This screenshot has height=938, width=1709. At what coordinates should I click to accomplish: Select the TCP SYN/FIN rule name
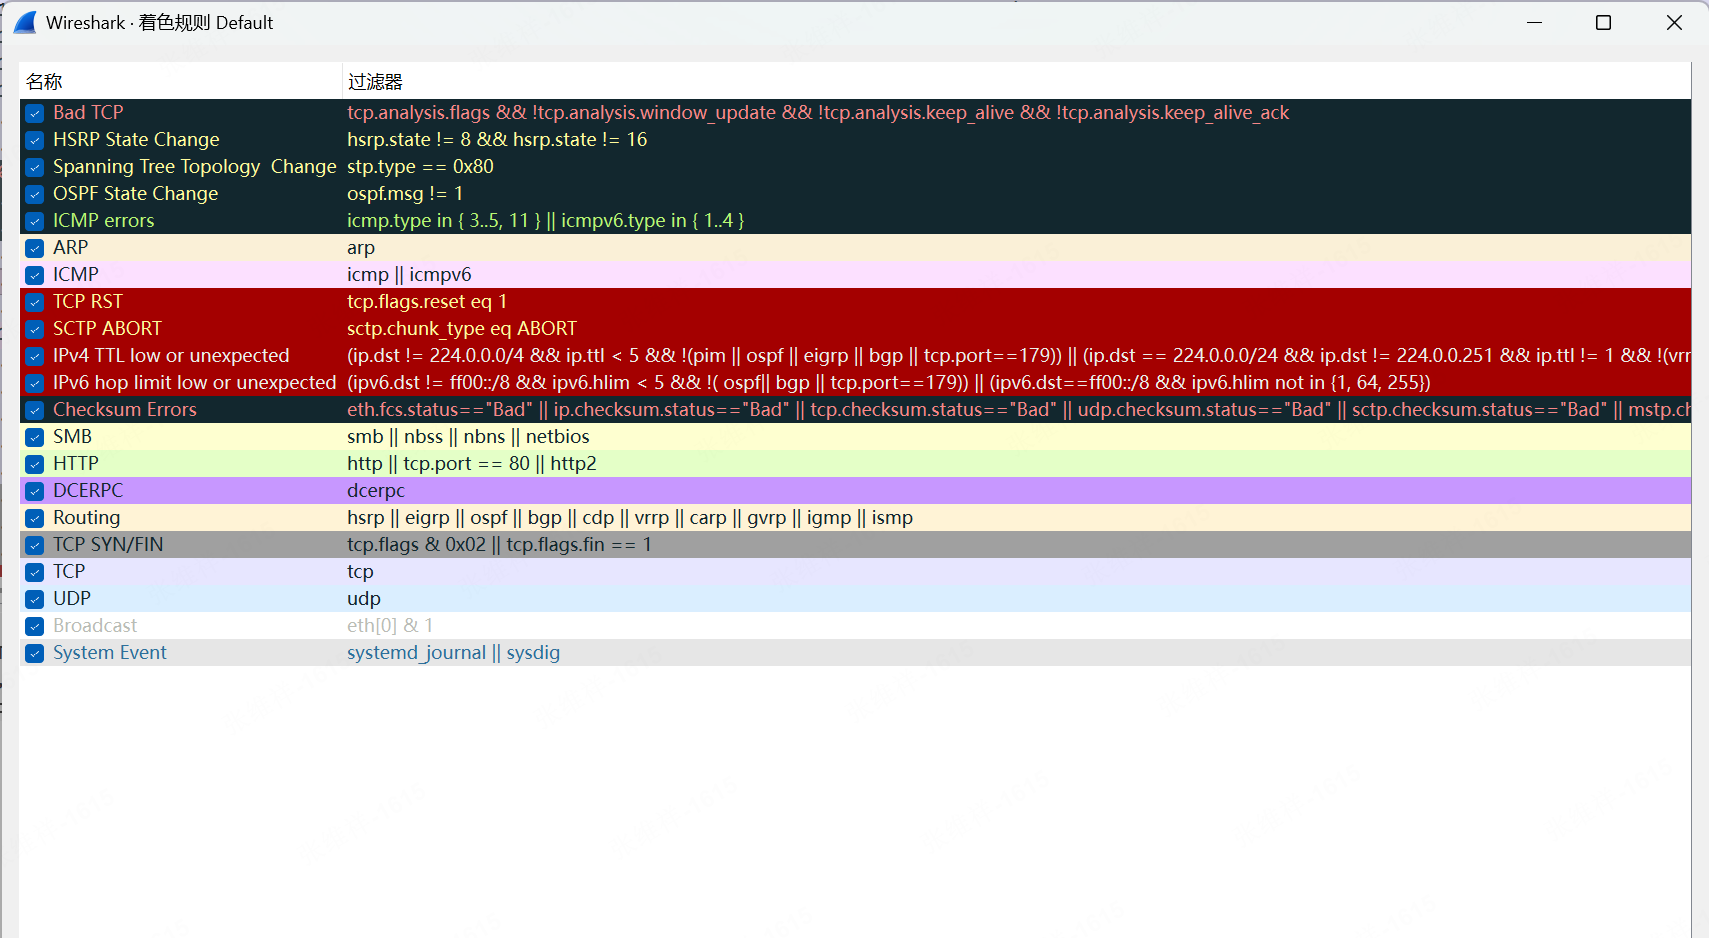108,545
